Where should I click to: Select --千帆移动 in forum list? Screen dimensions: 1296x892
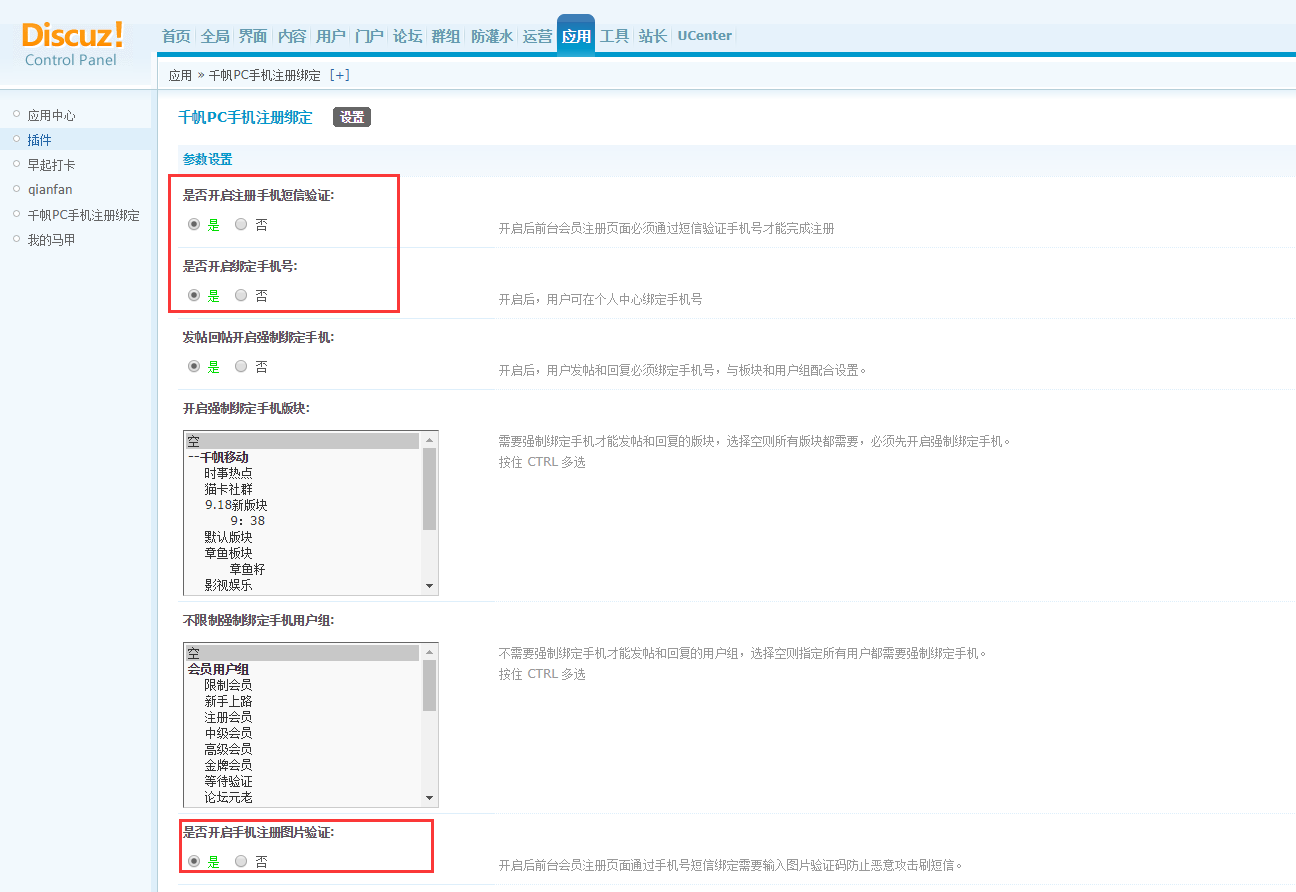pos(302,457)
